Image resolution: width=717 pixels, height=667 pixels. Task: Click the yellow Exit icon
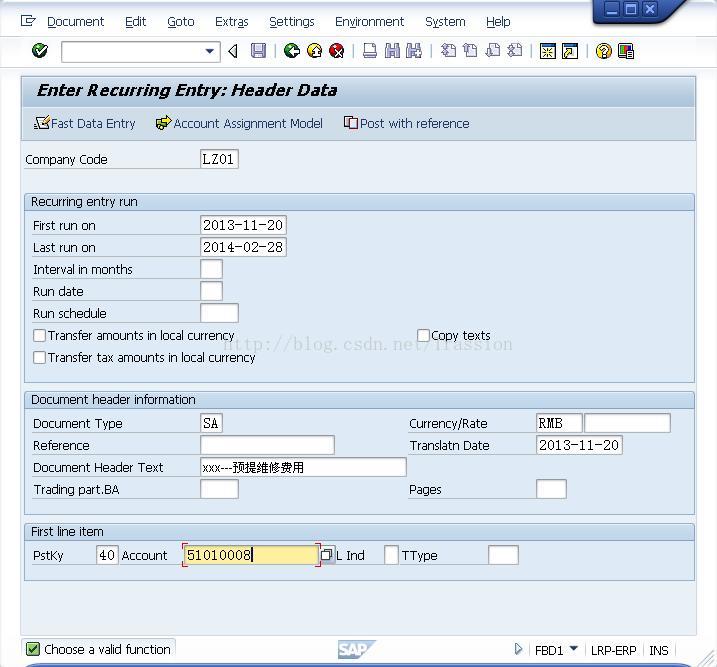coord(315,51)
